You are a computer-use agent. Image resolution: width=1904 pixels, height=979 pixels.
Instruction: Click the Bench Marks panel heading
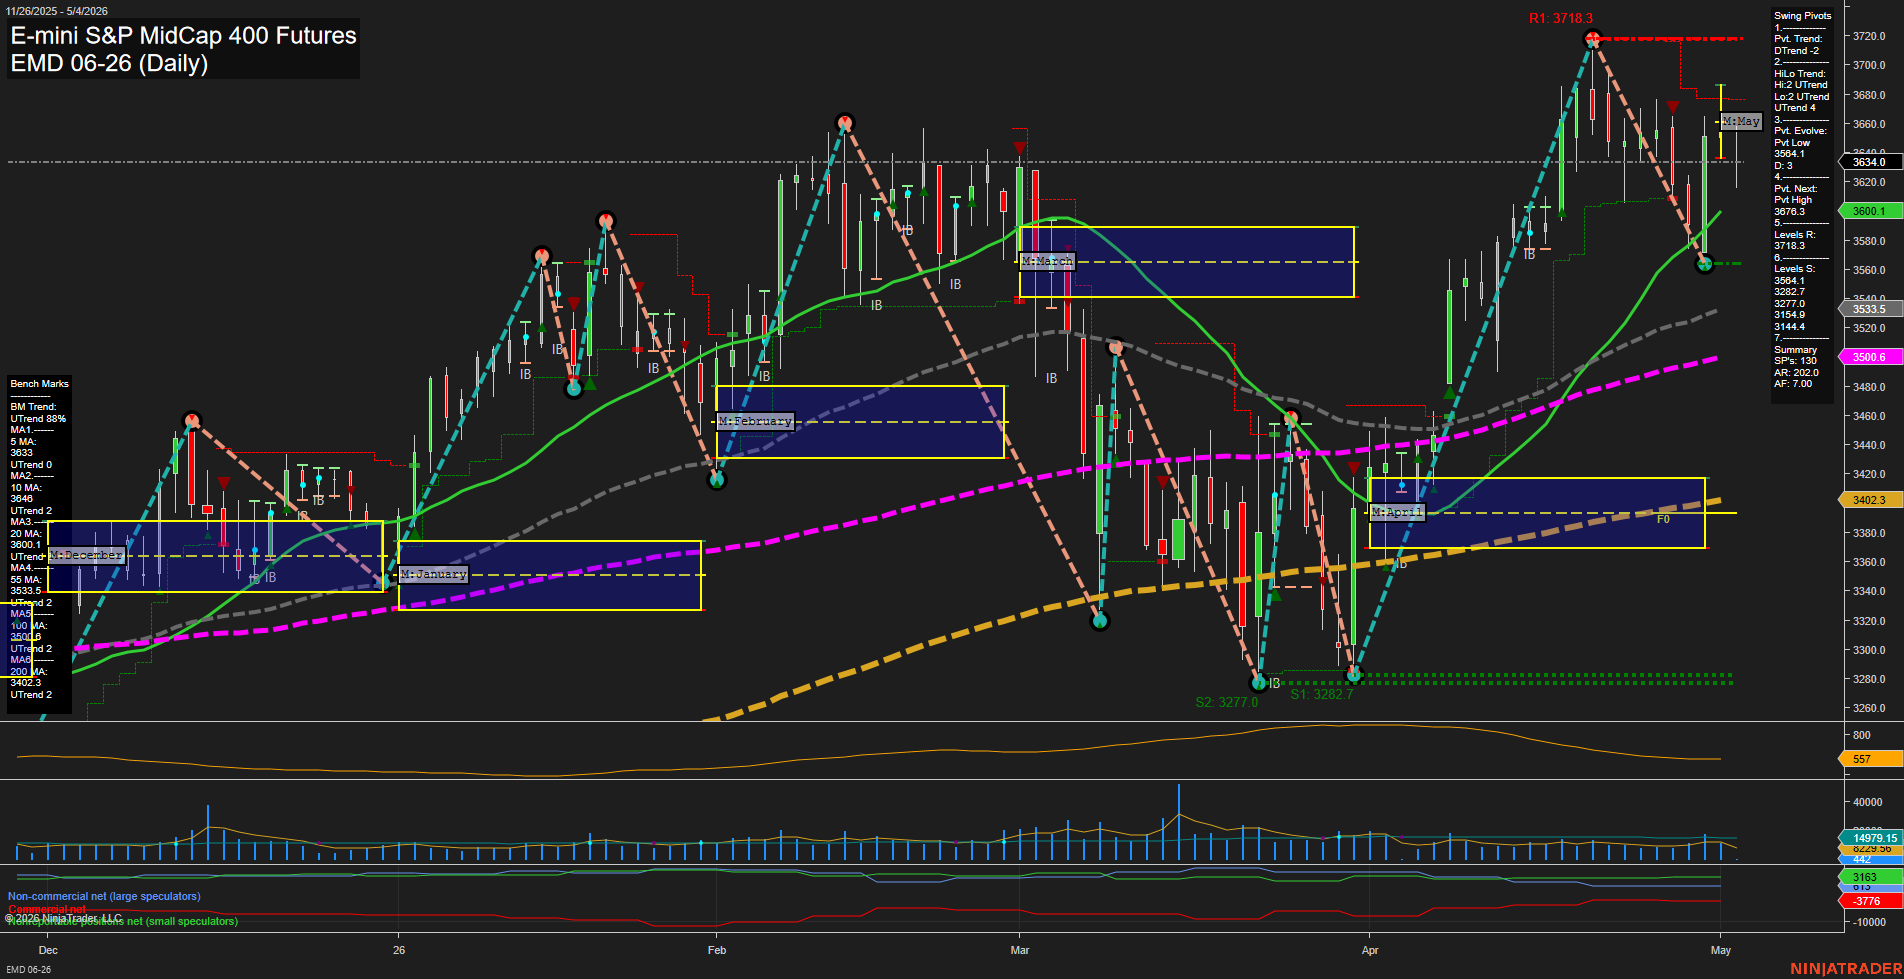[x=39, y=384]
